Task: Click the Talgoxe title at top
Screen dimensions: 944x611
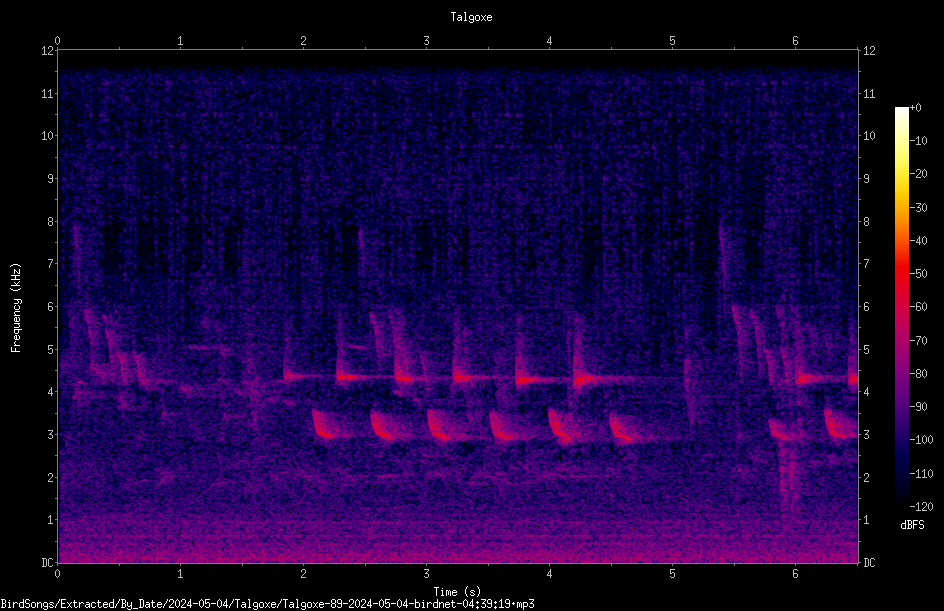Action: (x=471, y=17)
